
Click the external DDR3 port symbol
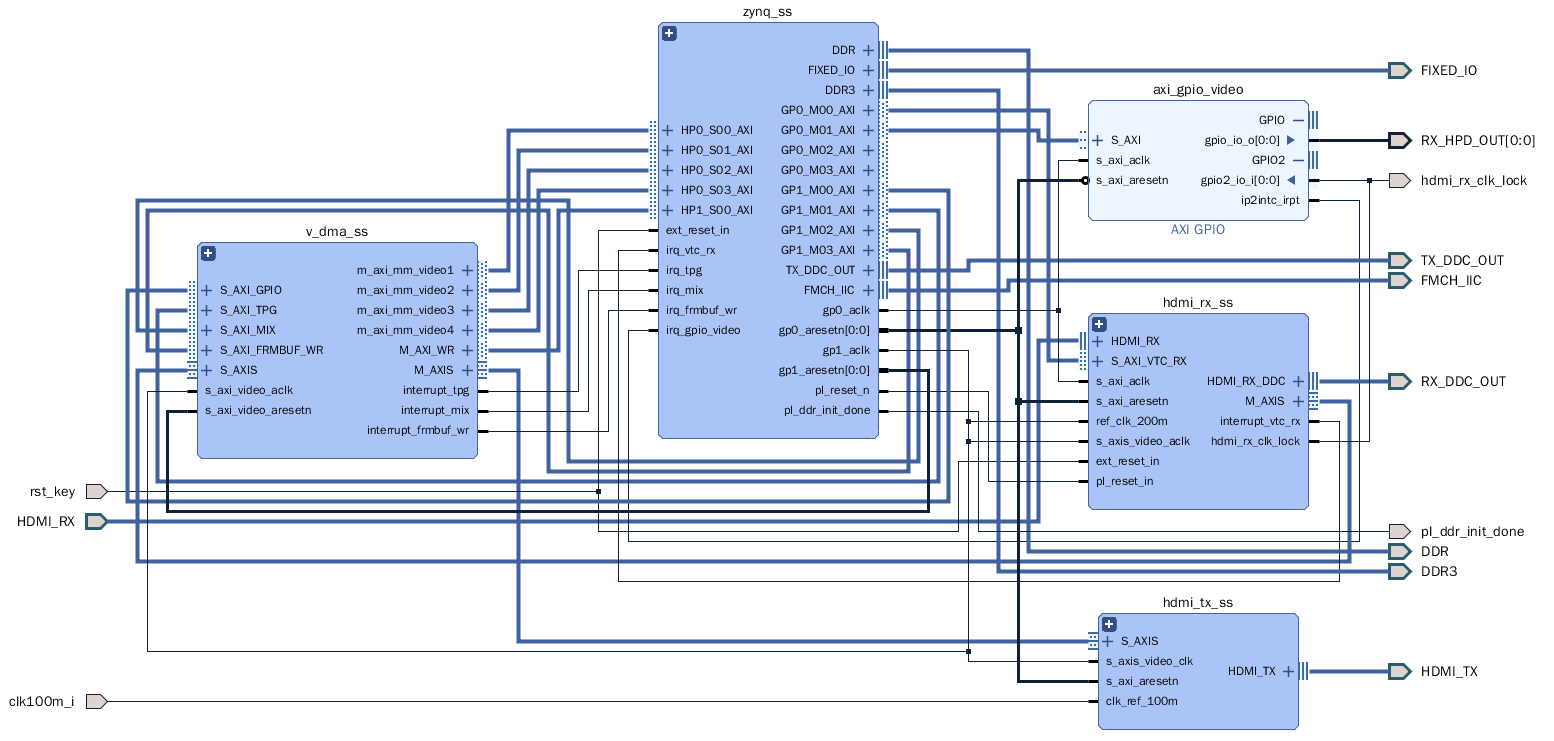(1399, 571)
